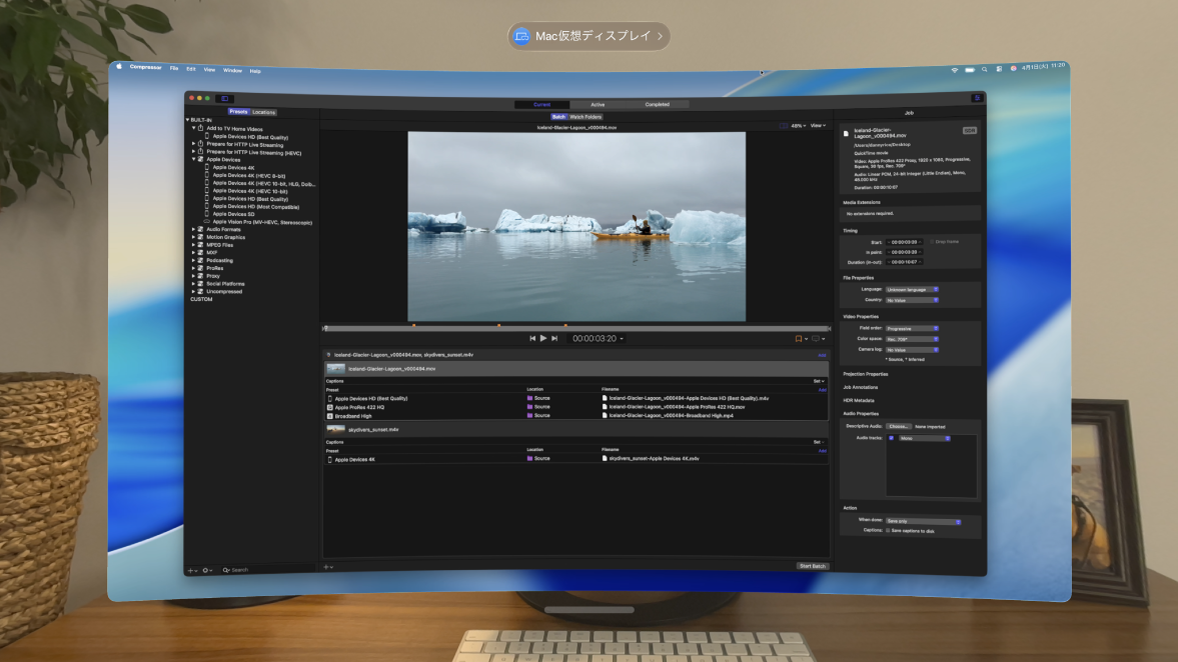The height and width of the screenshot is (662, 1178).
Task: Select the skydivers_sunset.m4v thumbnail
Action: coord(336,430)
